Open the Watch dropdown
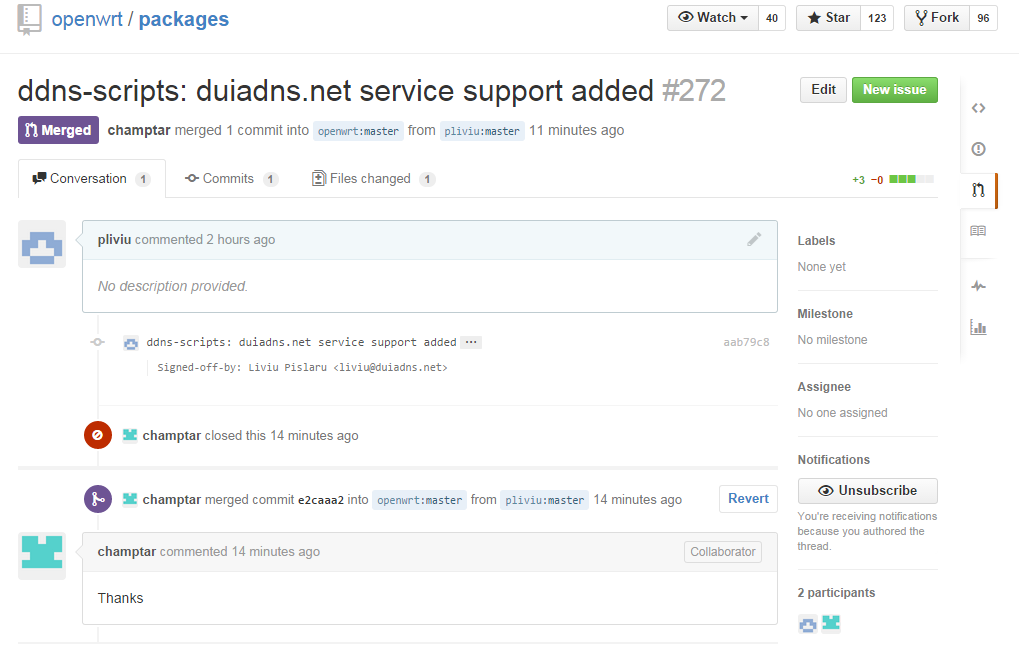The width and height of the screenshot is (1019, 649). coord(713,18)
